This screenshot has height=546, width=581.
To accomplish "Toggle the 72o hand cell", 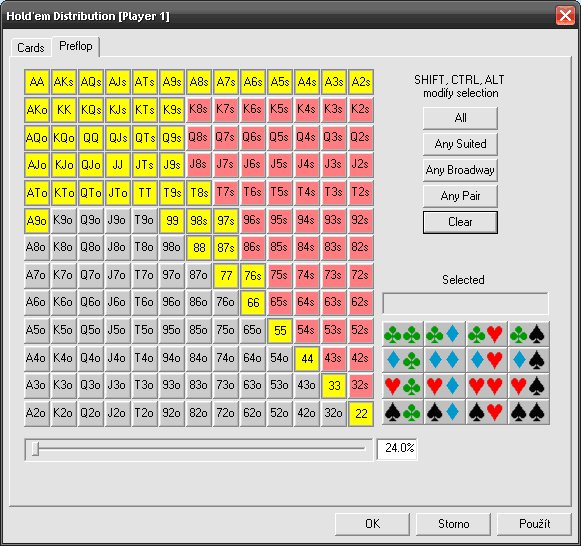I will [226, 413].
